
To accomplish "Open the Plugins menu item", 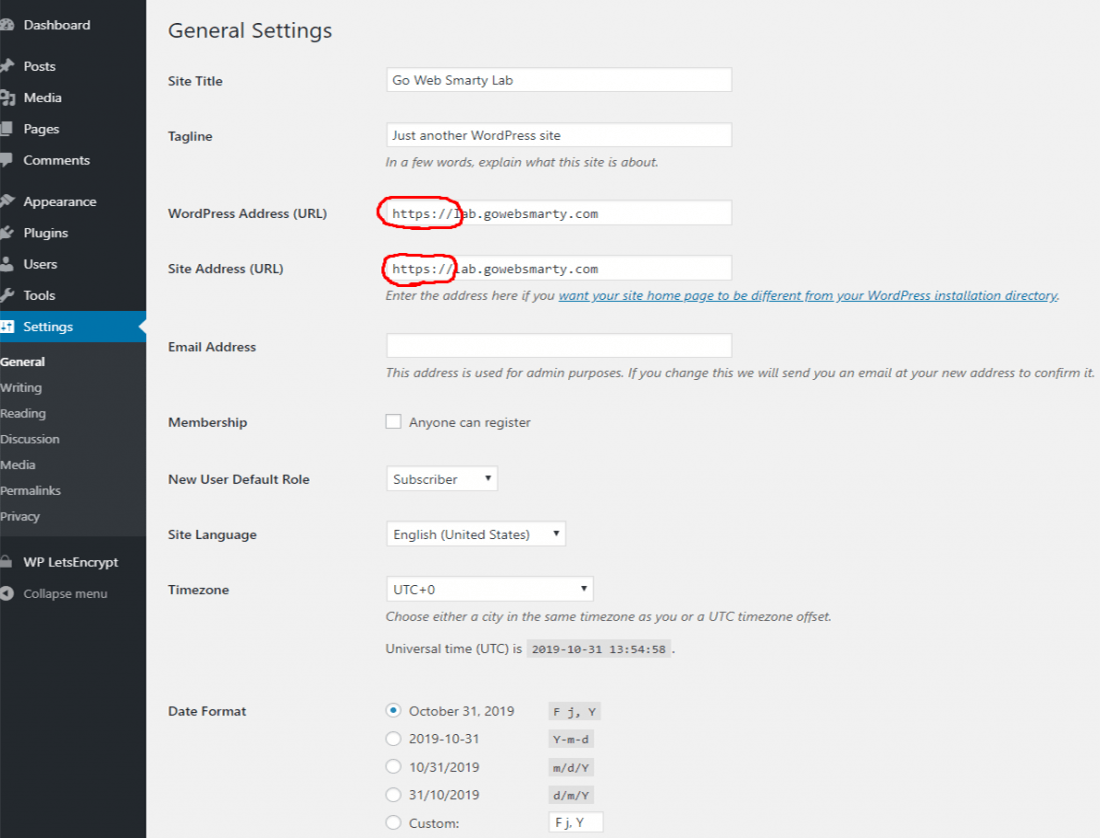I will tap(46, 233).
